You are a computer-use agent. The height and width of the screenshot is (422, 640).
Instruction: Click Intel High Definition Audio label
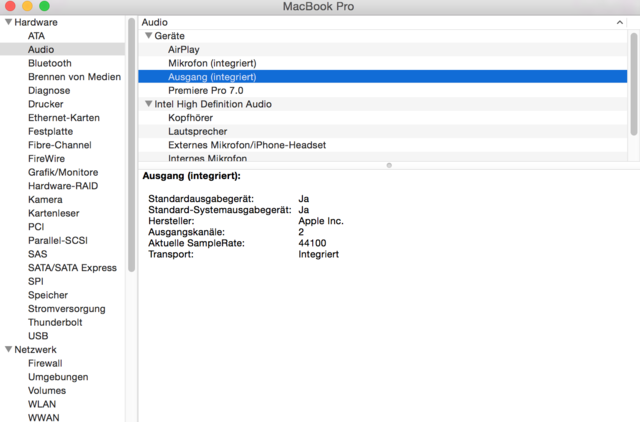pyautogui.click(x=213, y=104)
